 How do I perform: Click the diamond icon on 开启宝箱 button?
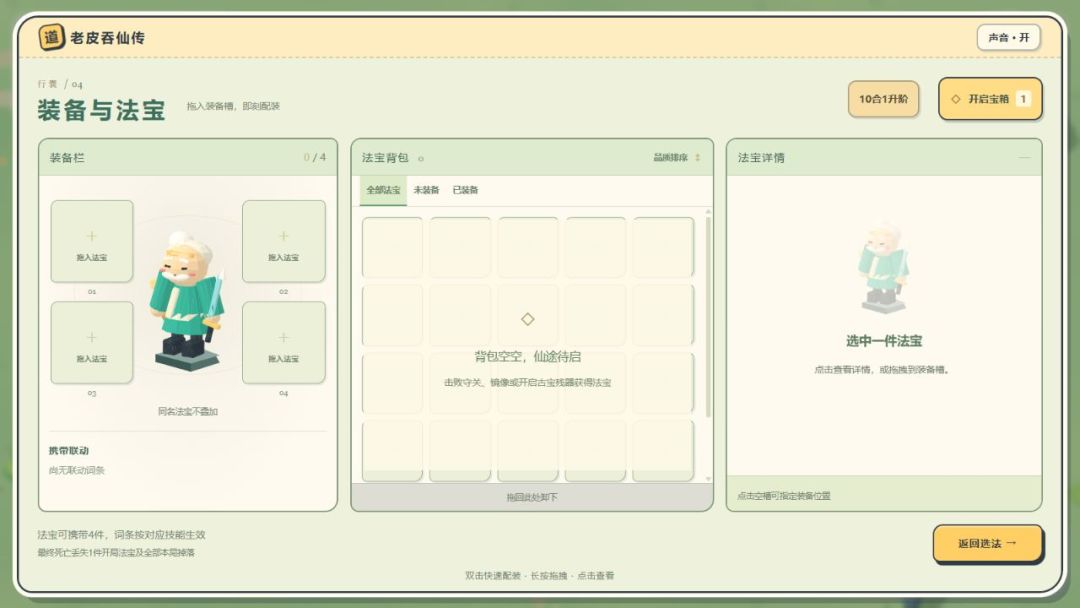coord(955,99)
